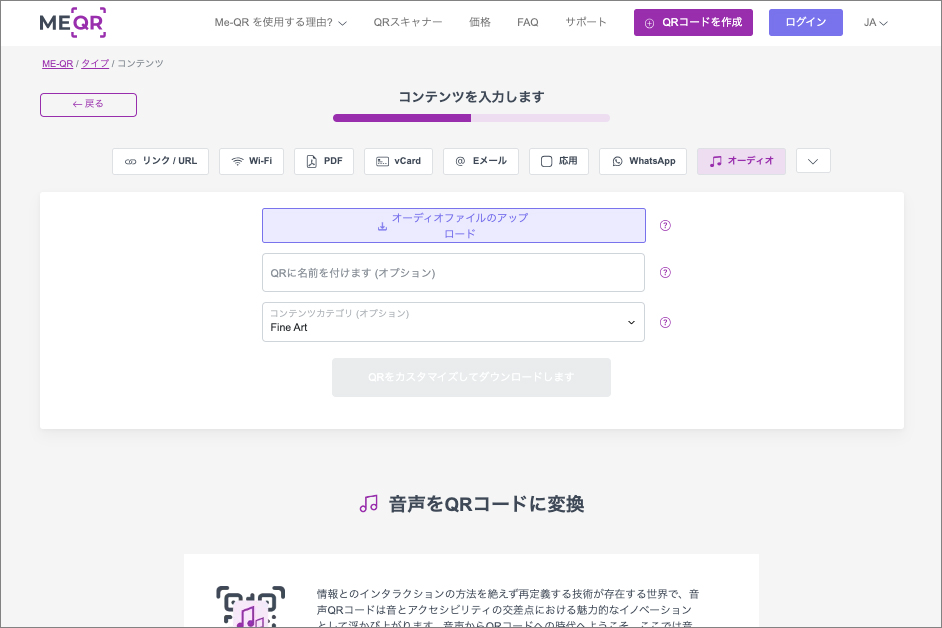
Task: Click the オーディオファイルのアップロード upload area
Action: (453, 226)
